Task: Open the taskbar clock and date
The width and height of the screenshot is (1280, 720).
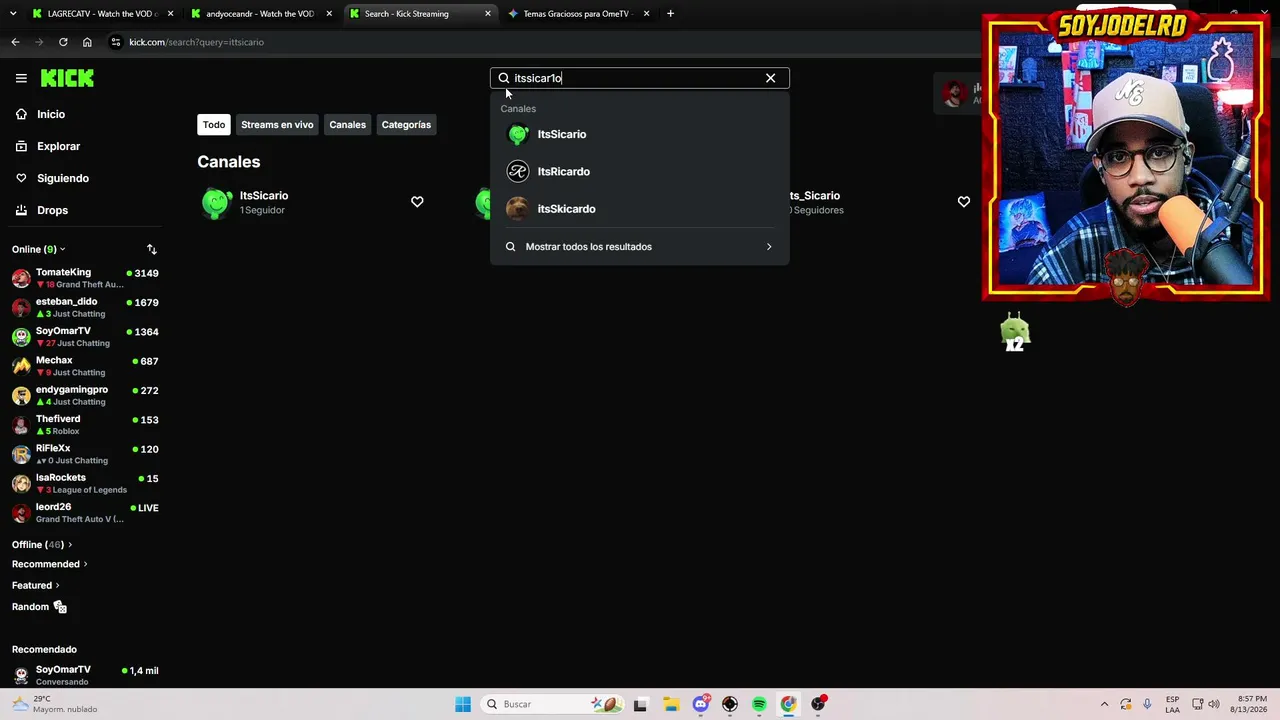Action: click(x=1252, y=704)
